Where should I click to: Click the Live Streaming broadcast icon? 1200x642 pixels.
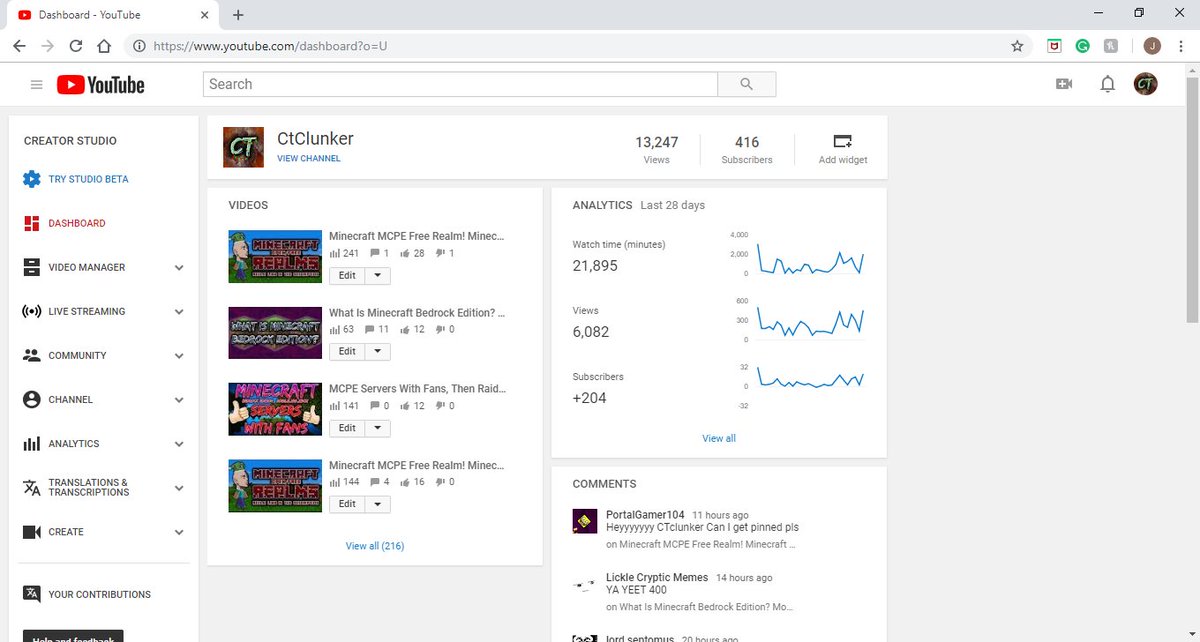[32, 311]
